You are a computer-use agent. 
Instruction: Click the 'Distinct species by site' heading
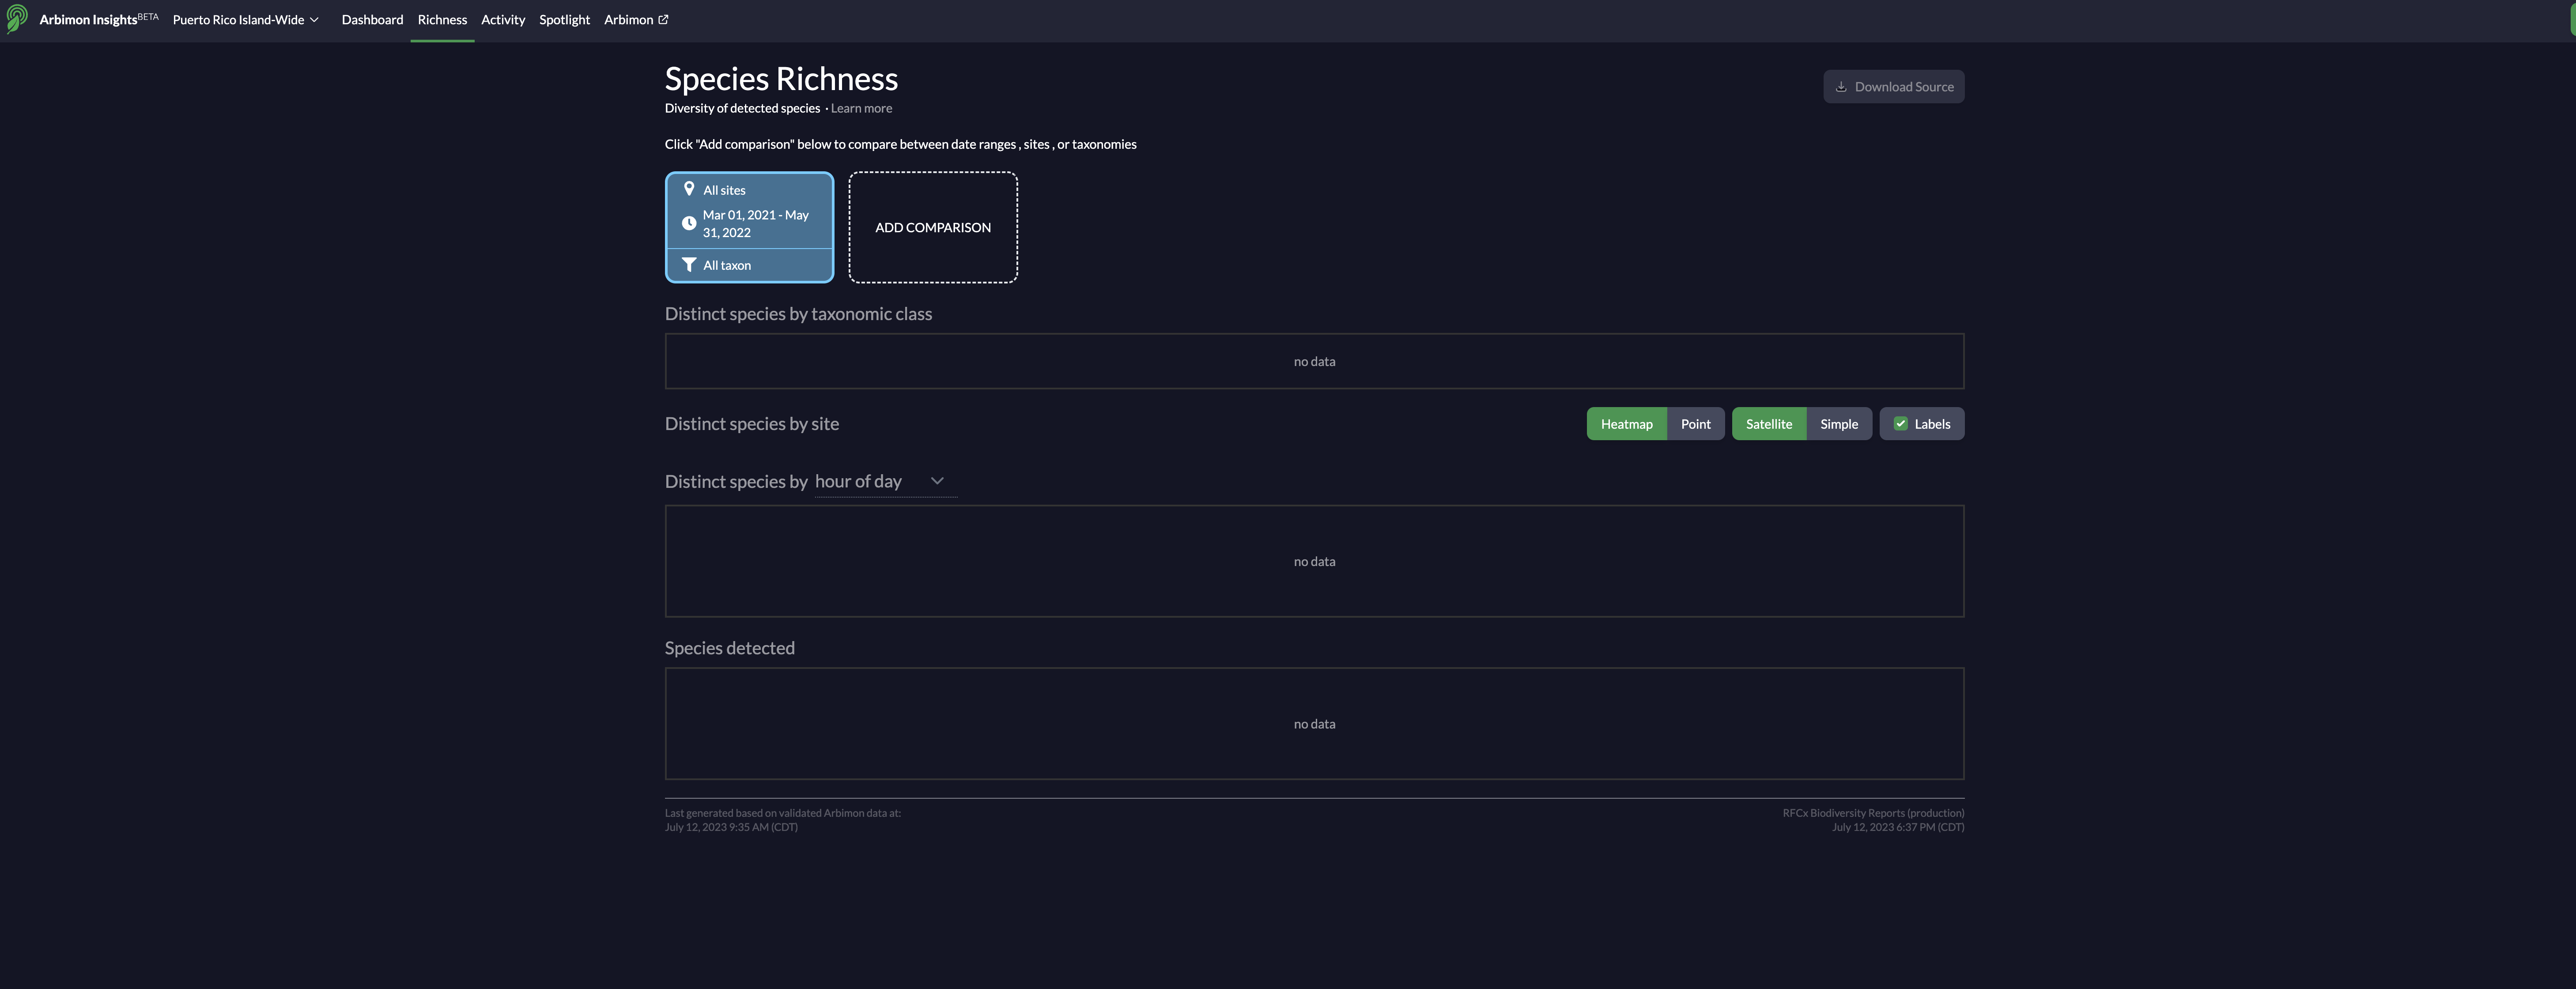(751, 424)
